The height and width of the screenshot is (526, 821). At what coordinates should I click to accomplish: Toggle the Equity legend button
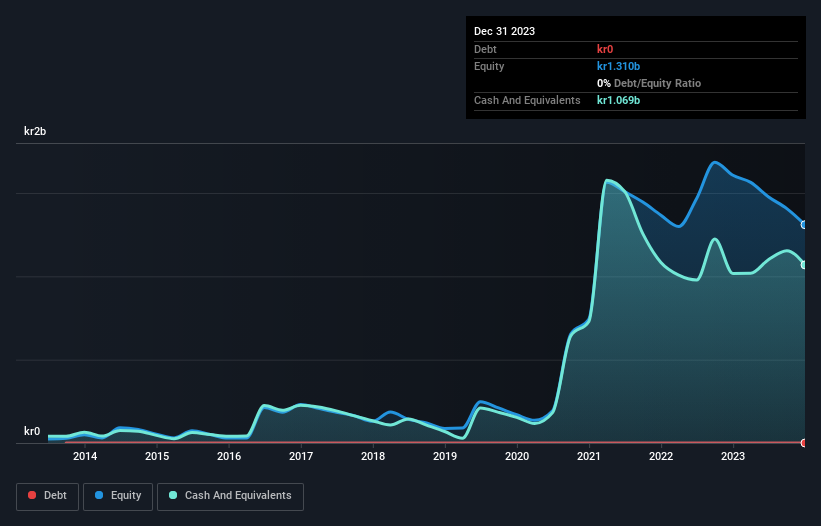click(118, 496)
